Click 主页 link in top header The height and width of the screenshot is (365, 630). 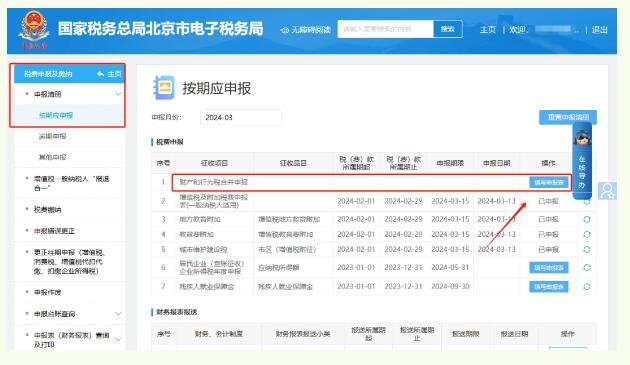click(488, 30)
